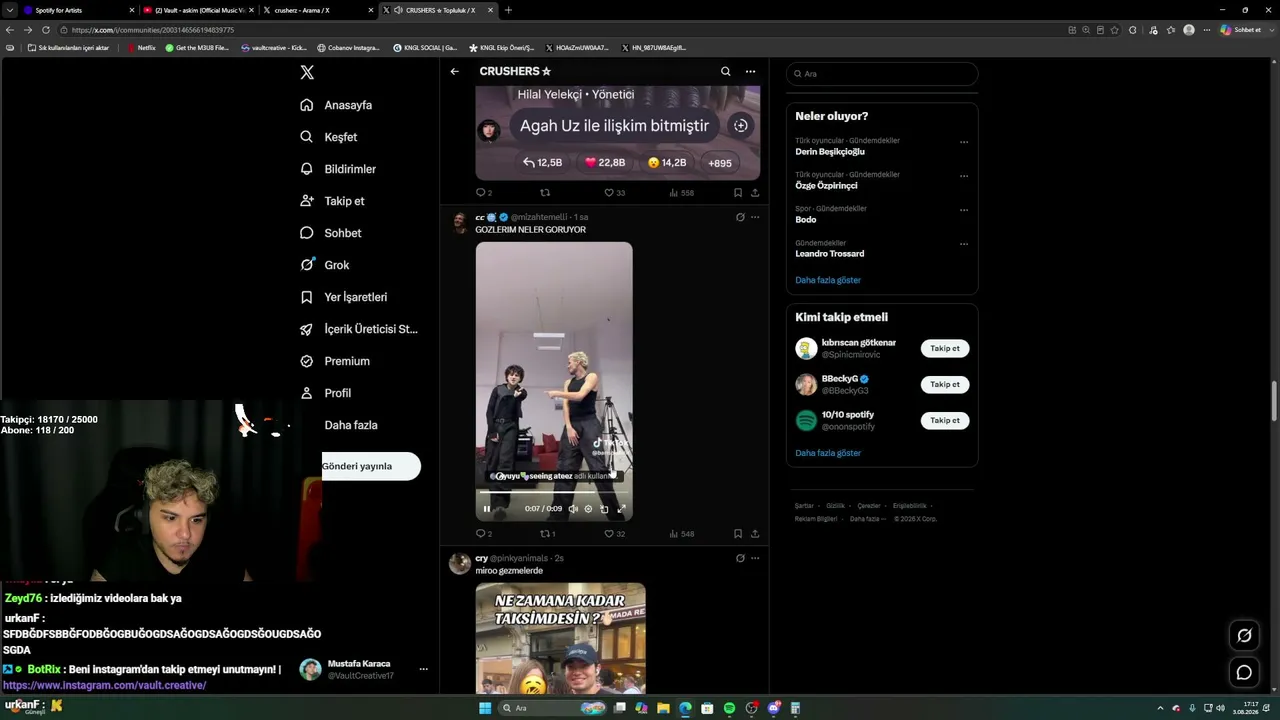Open options for Özge Özpirinçci trend
Viewport: 1280px width, 720px height.
point(964,176)
